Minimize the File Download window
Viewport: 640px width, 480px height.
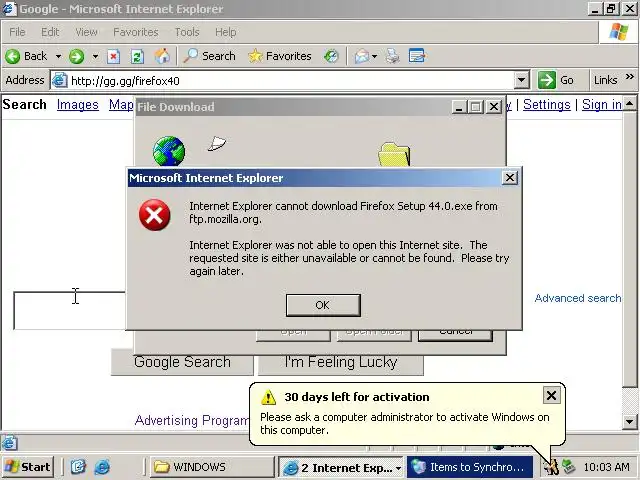tap(459, 107)
